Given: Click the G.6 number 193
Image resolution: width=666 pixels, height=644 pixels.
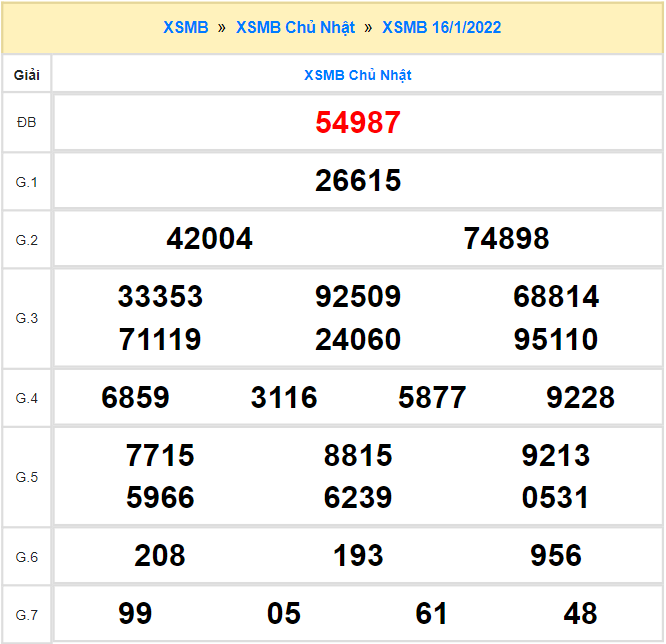Looking at the screenshot, I should point(357,556).
